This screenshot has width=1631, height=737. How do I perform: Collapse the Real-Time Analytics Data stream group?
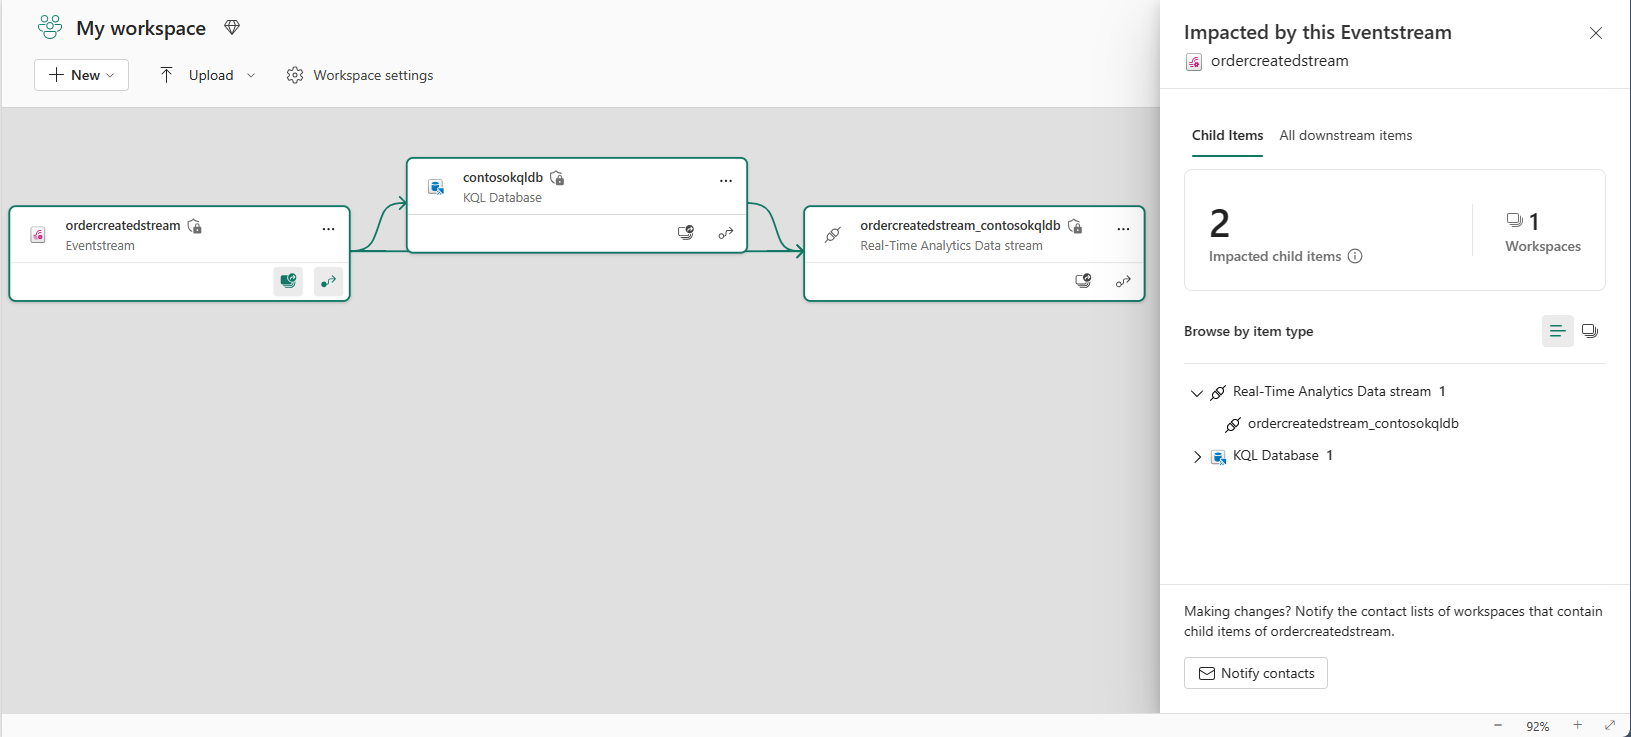[1197, 393]
